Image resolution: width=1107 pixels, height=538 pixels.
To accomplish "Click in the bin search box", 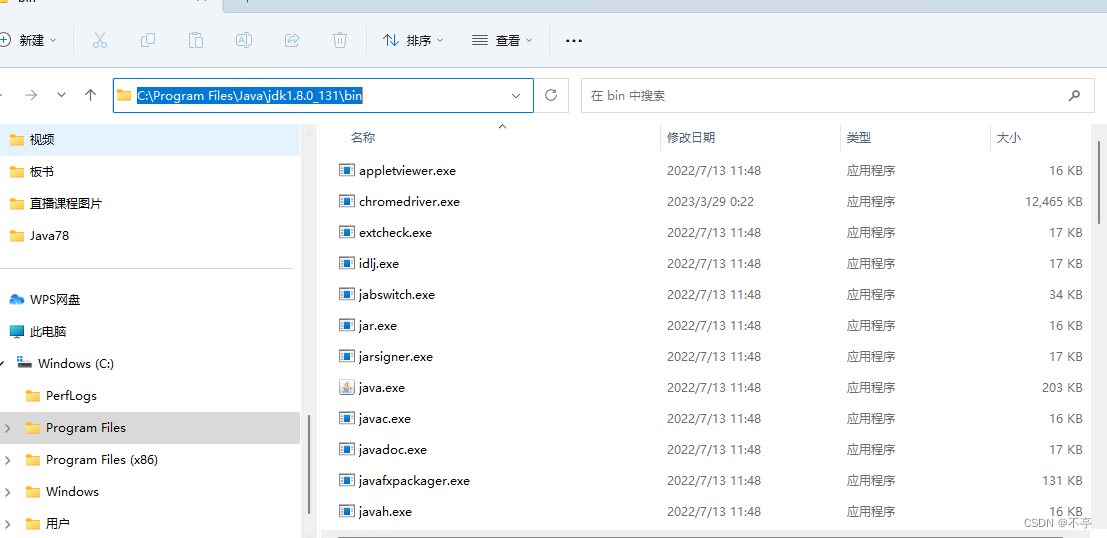I will click(820, 96).
